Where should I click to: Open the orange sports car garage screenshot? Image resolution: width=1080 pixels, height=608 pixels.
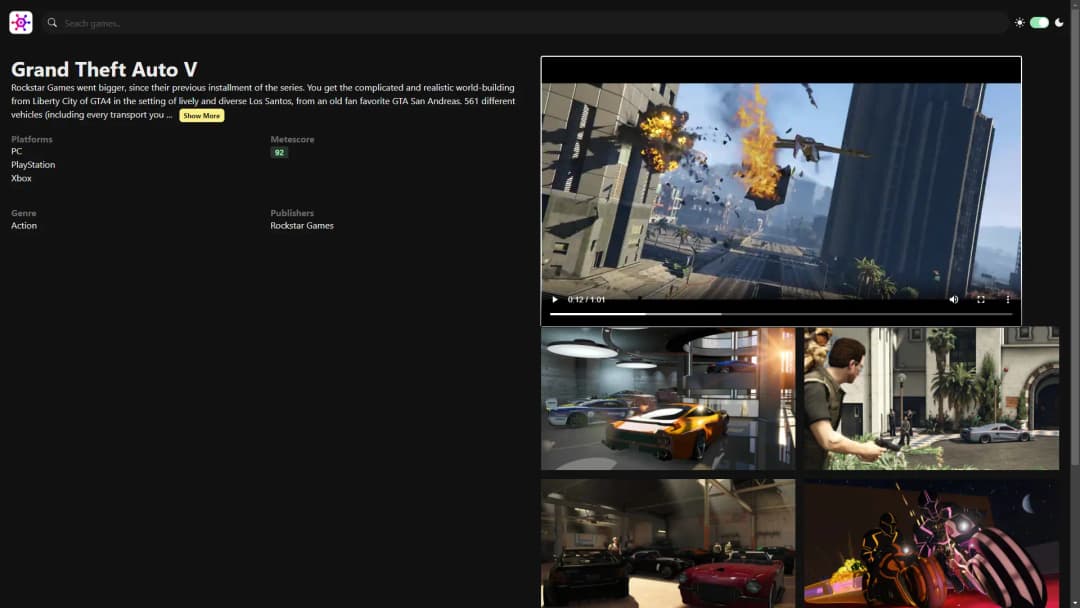tap(668, 399)
